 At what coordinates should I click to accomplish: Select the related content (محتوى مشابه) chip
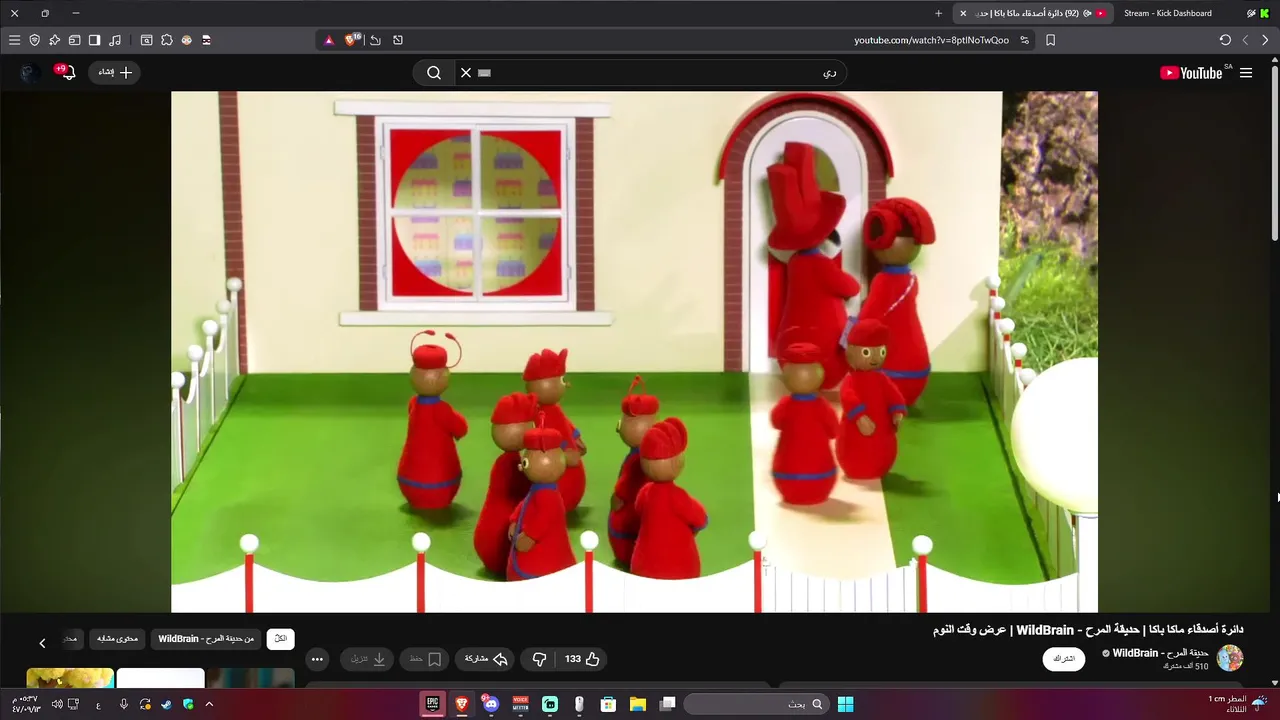pos(118,638)
